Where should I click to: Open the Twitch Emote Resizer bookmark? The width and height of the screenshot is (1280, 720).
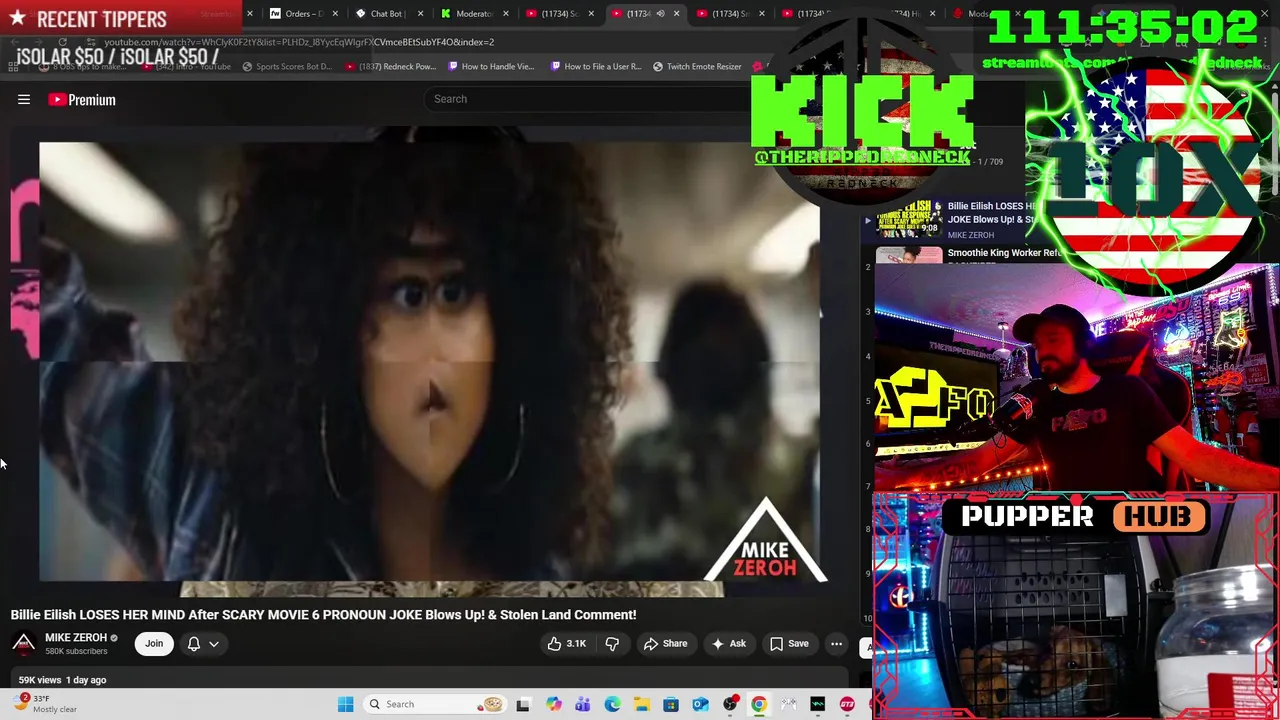[697, 67]
